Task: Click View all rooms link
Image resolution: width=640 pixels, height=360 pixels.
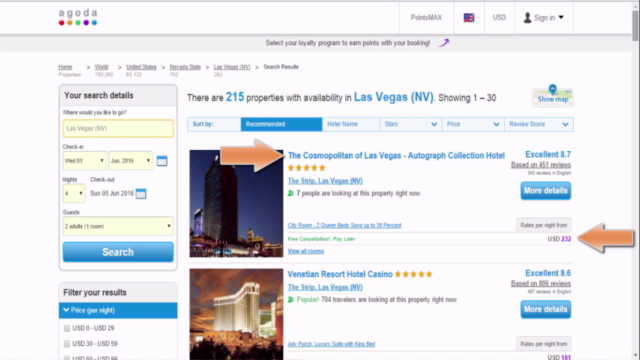Action: click(x=306, y=251)
